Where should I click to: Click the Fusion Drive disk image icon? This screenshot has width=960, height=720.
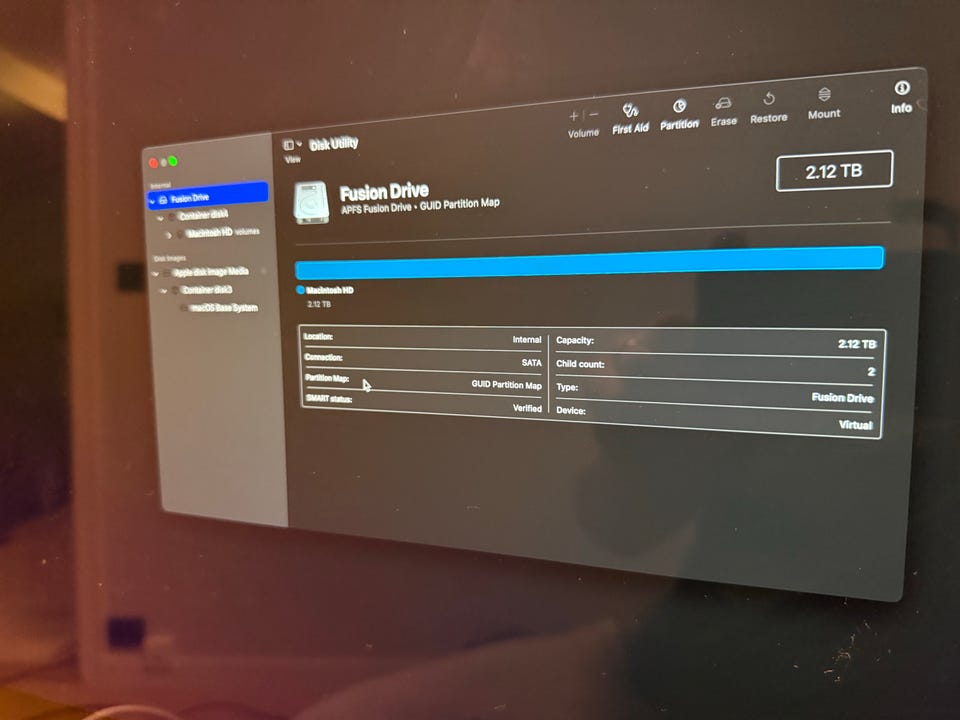pyautogui.click(x=312, y=203)
